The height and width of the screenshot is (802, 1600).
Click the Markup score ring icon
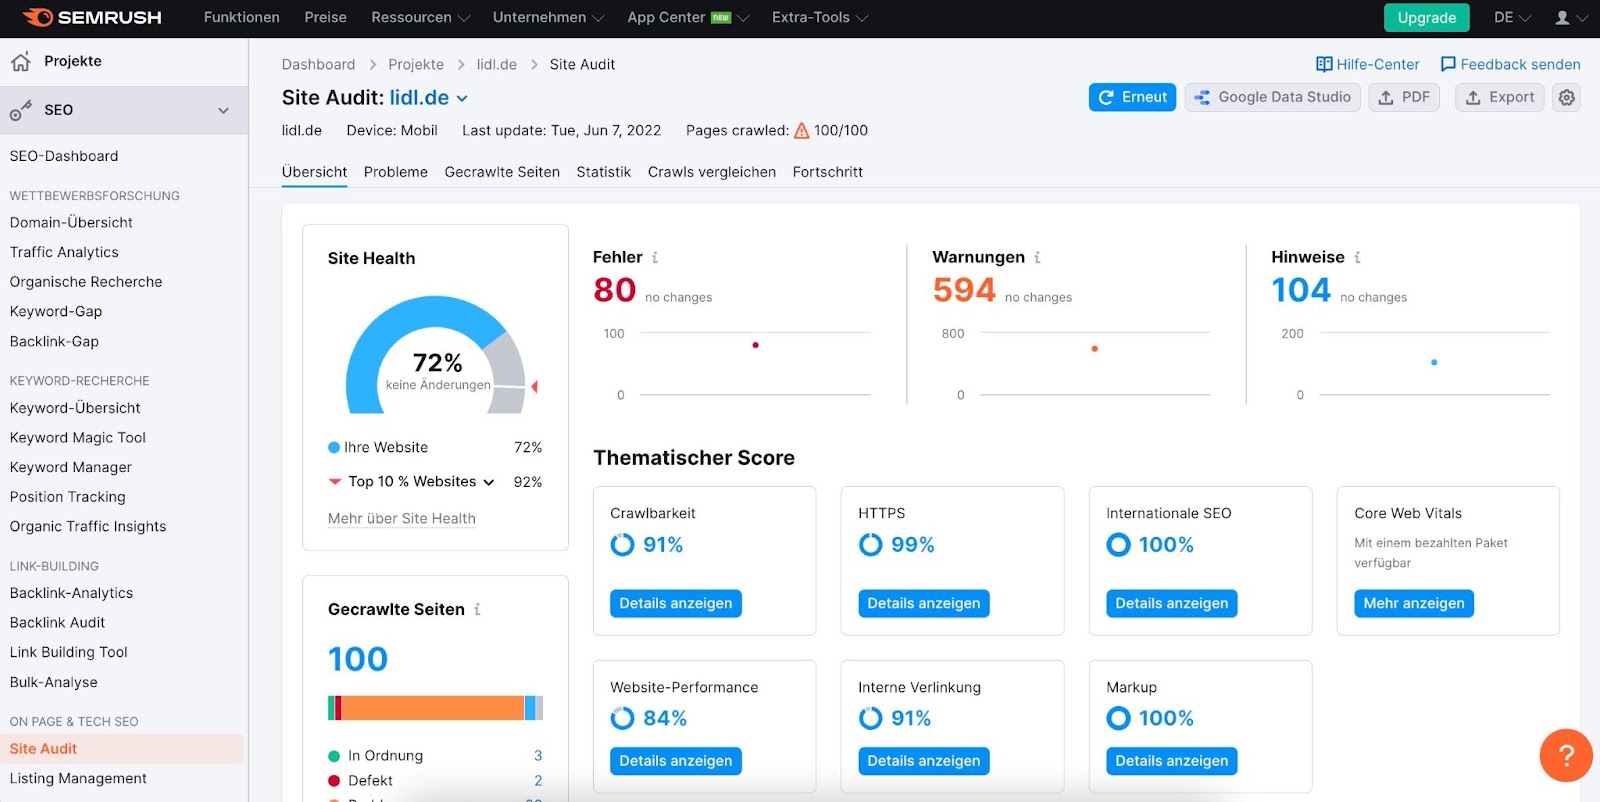tap(1118, 718)
